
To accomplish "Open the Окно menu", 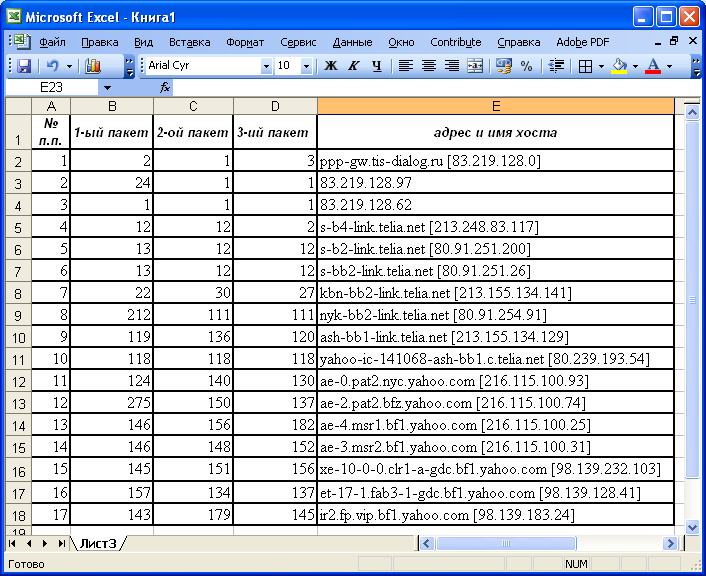I will pos(401,42).
